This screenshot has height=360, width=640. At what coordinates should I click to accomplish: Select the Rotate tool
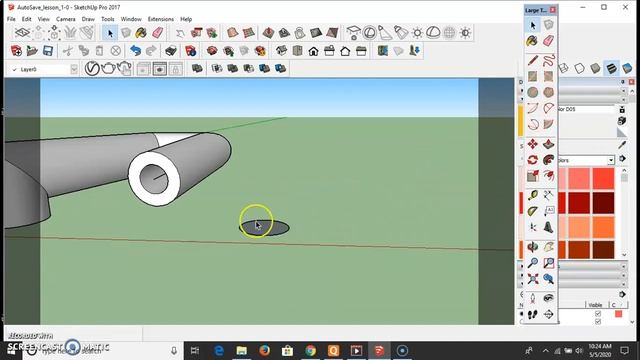click(x=533, y=160)
